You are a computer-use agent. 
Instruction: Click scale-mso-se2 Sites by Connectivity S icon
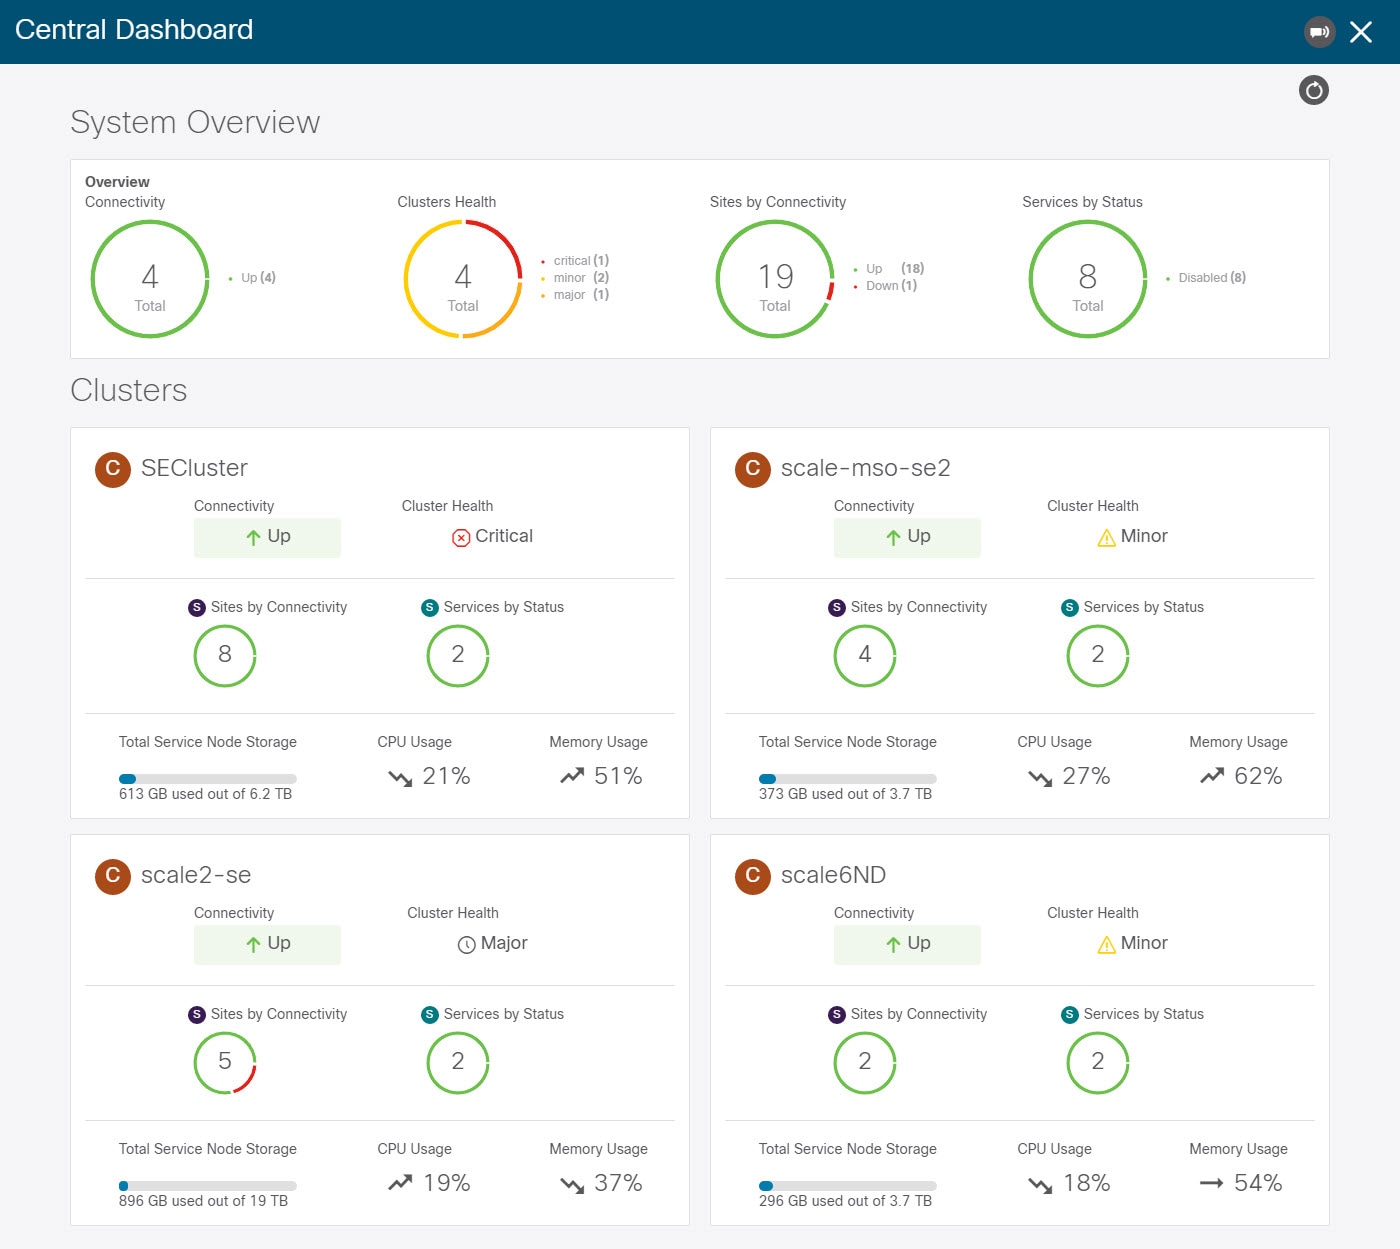[x=837, y=608]
